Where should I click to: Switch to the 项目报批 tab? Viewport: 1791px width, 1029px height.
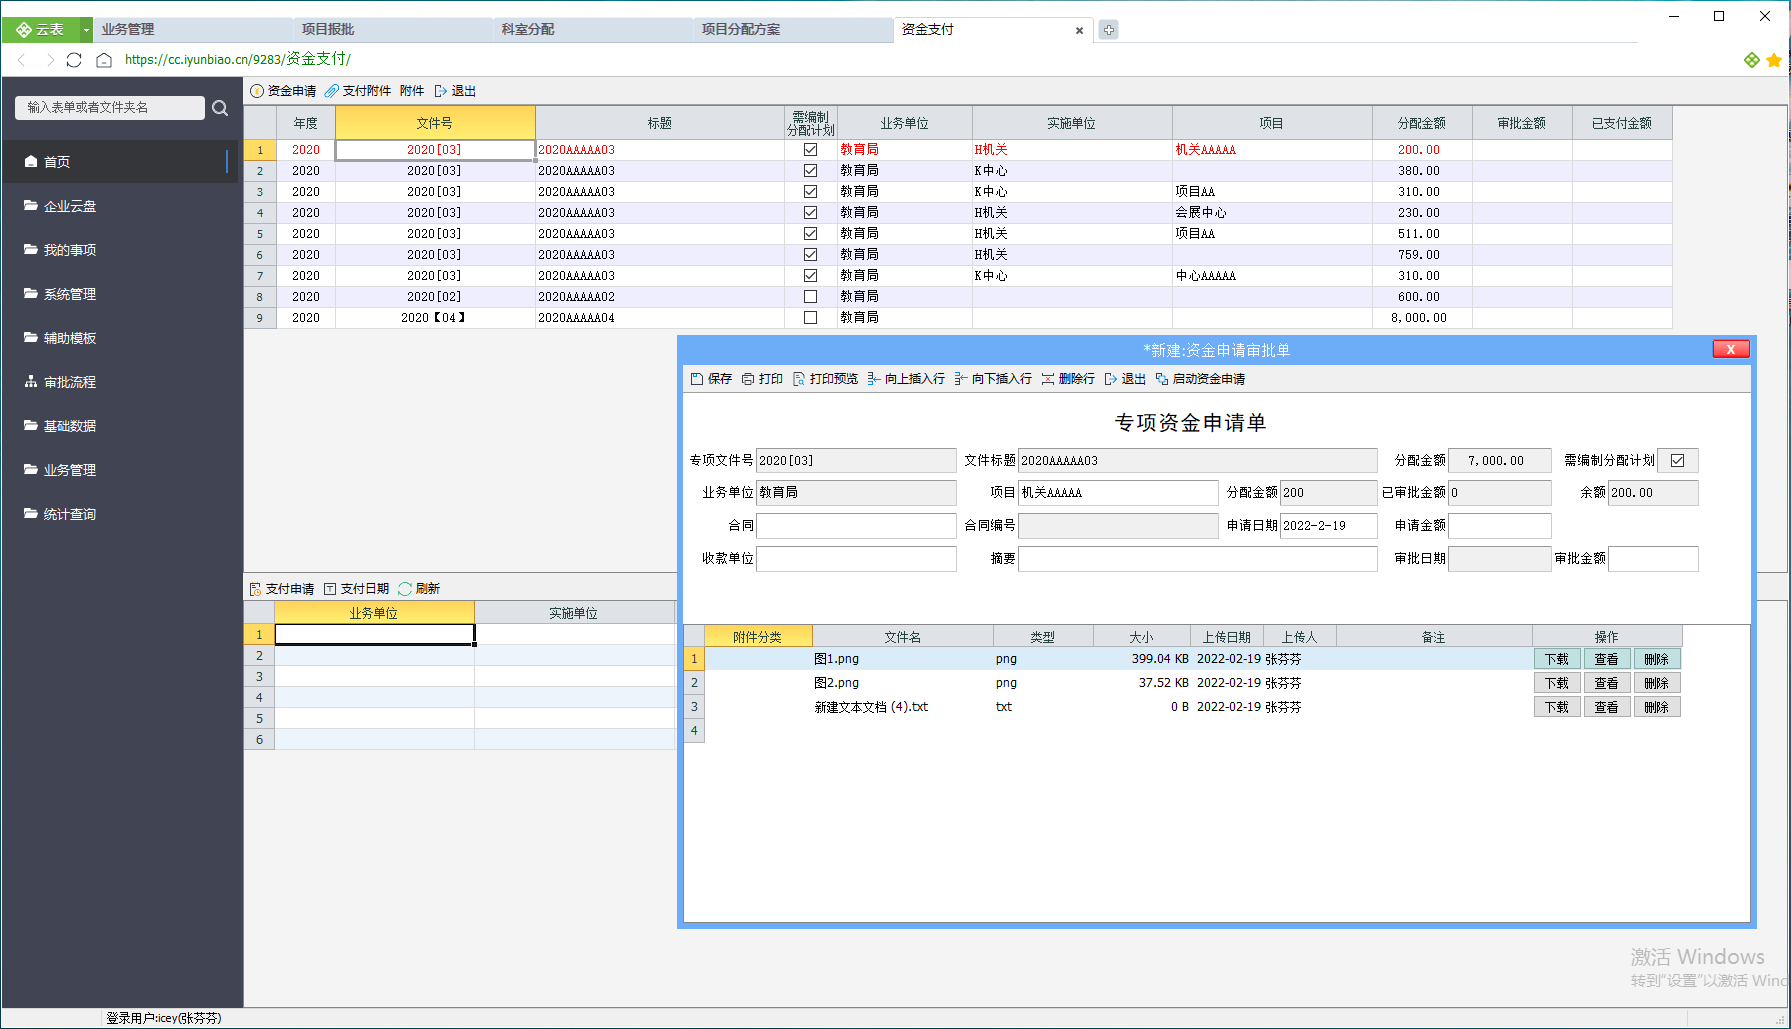tap(329, 30)
